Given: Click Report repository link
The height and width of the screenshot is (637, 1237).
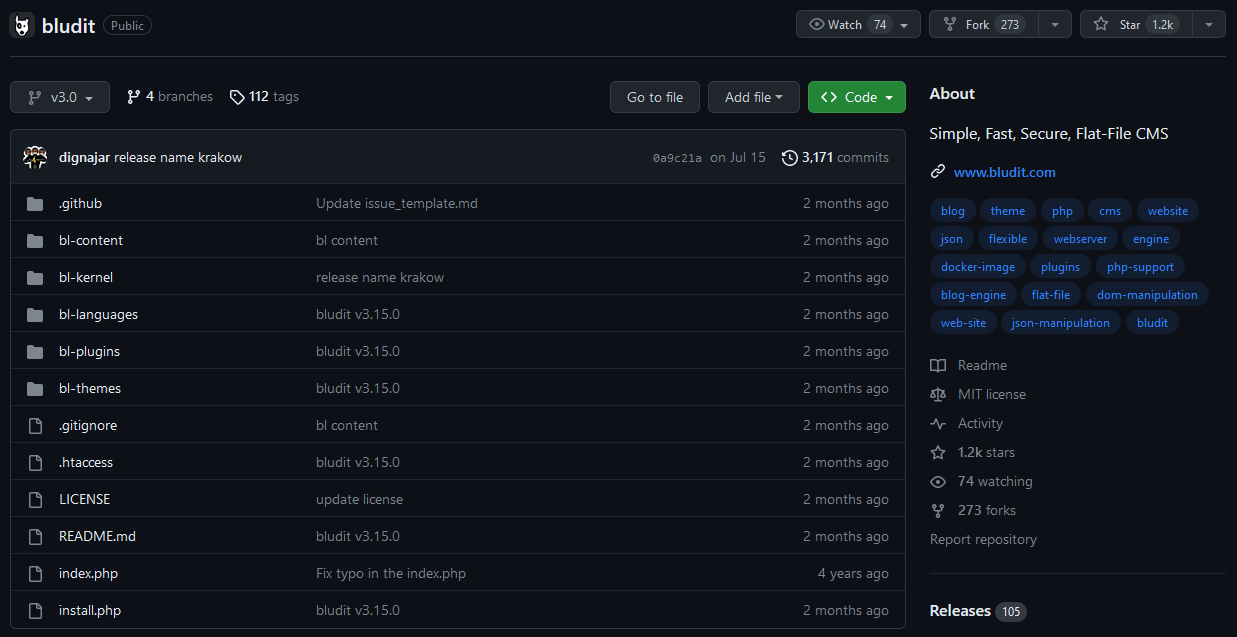Looking at the screenshot, I should (x=983, y=539).
